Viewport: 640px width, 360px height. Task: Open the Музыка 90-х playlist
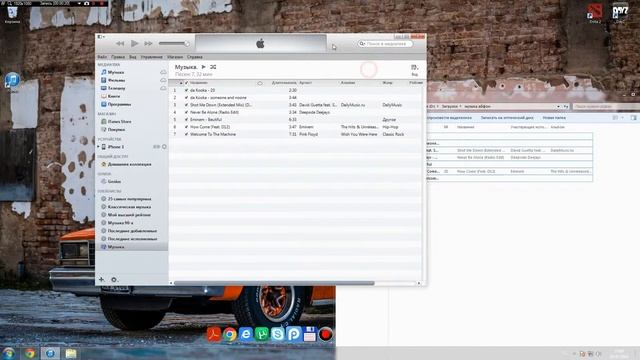coord(120,223)
